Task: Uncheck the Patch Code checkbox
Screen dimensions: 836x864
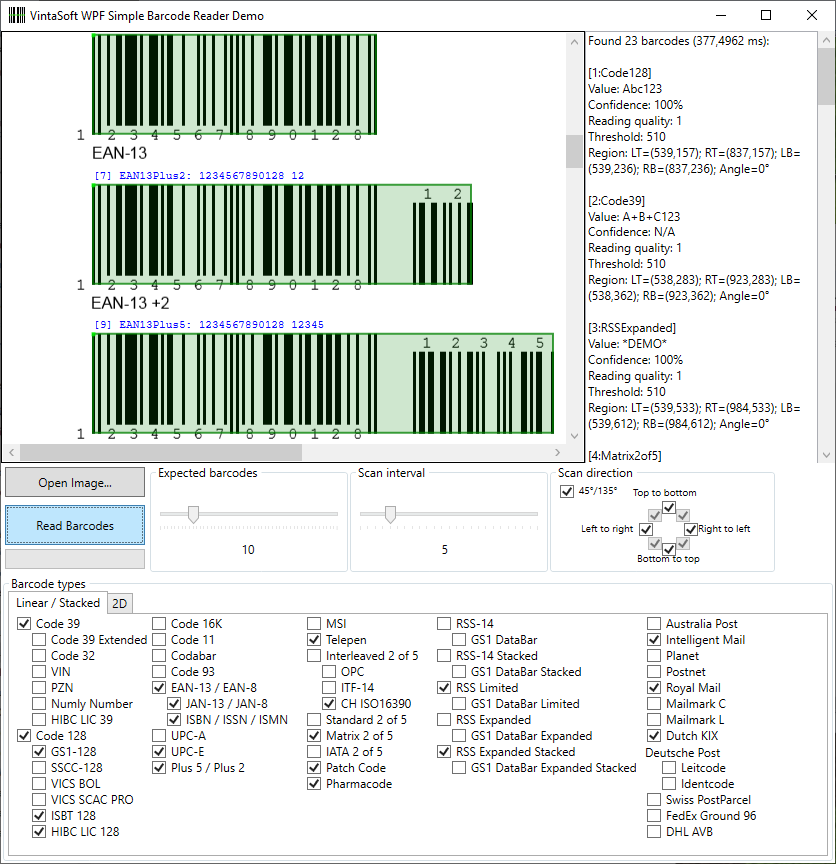Action: (x=314, y=767)
